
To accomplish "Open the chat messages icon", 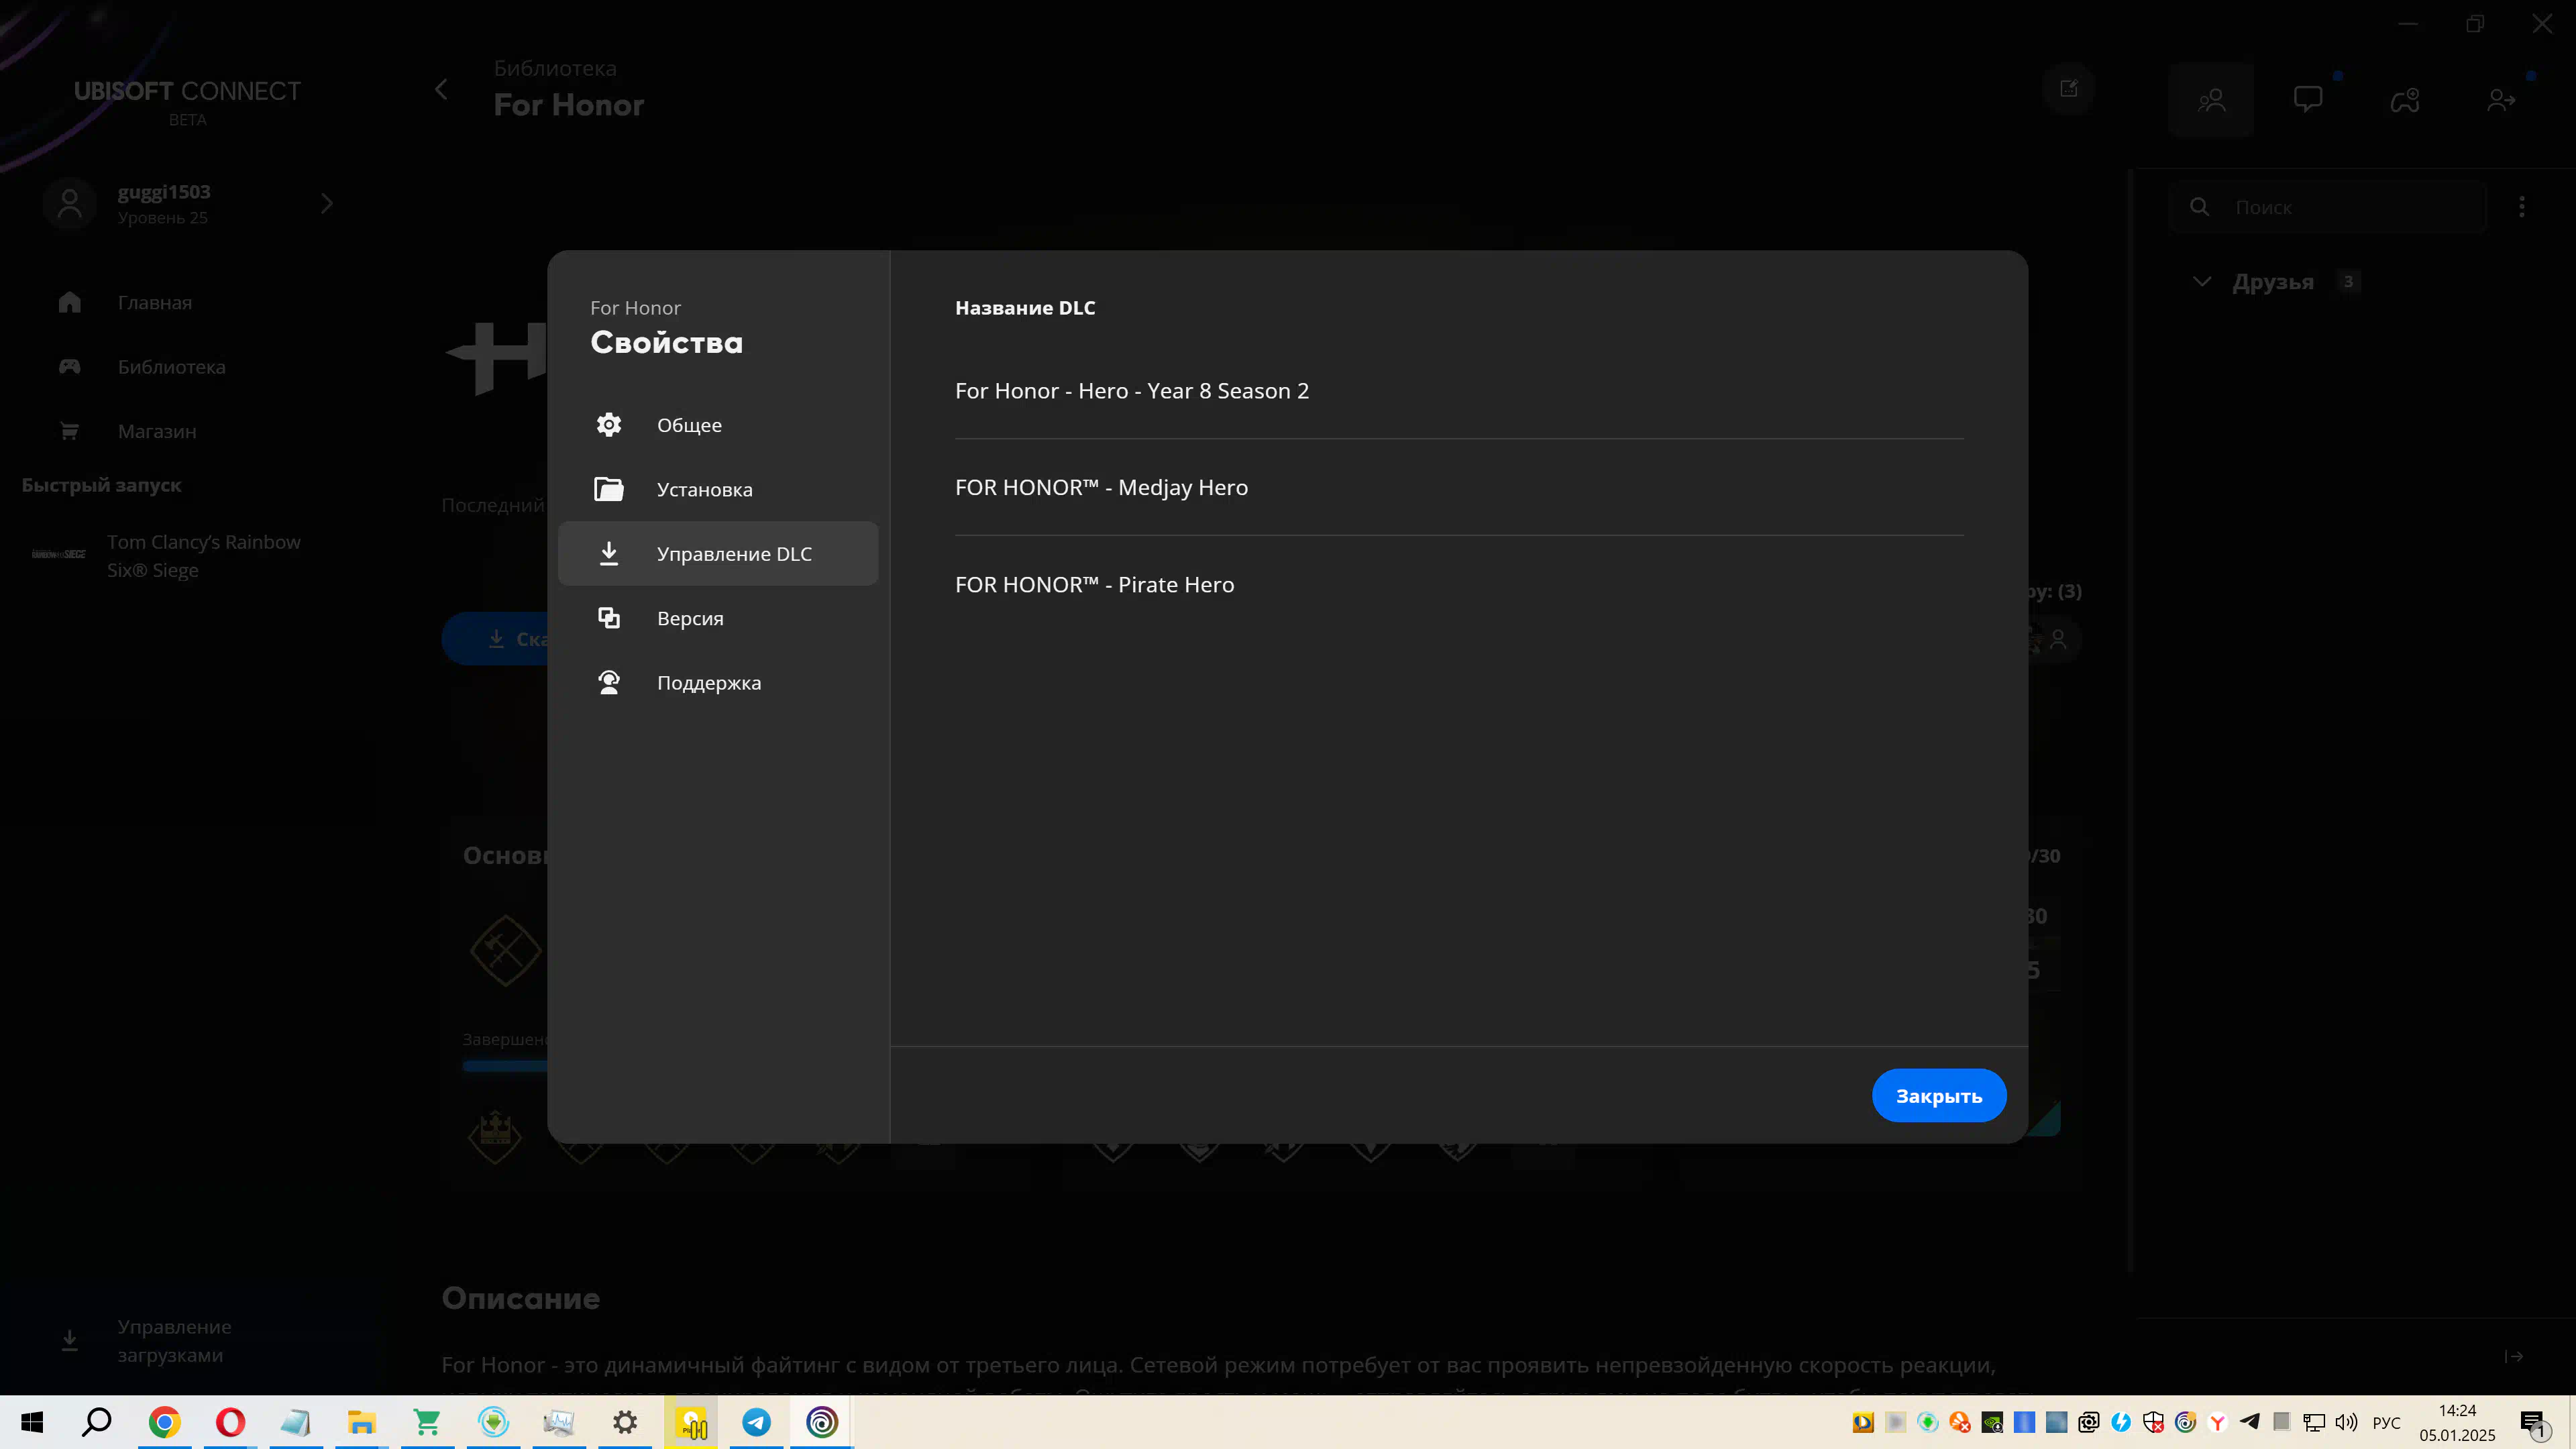I will click(2308, 99).
